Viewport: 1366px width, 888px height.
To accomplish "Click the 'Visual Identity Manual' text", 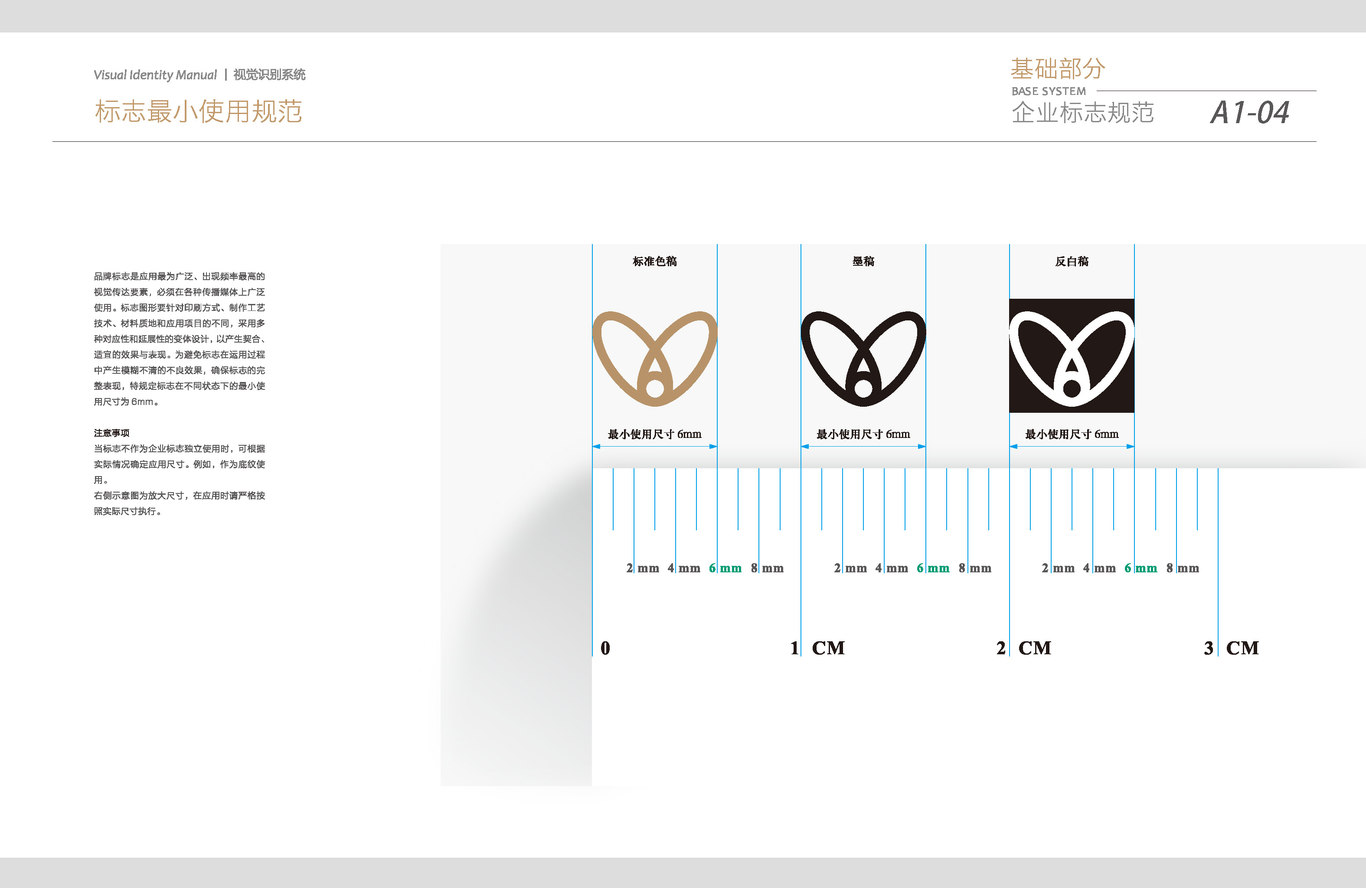I will tap(155, 75).
